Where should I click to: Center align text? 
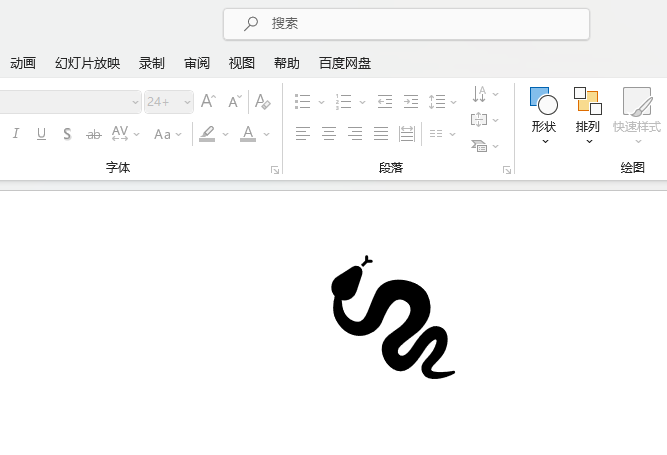[x=329, y=134]
